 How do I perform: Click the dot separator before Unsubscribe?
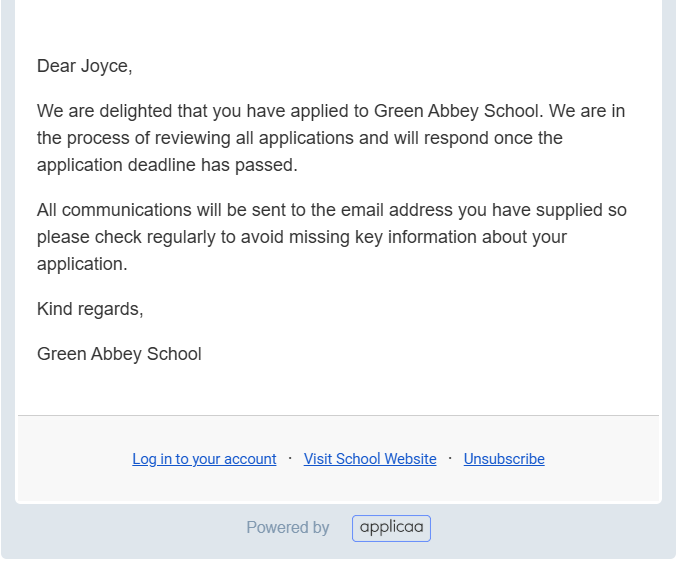(450, 458)
